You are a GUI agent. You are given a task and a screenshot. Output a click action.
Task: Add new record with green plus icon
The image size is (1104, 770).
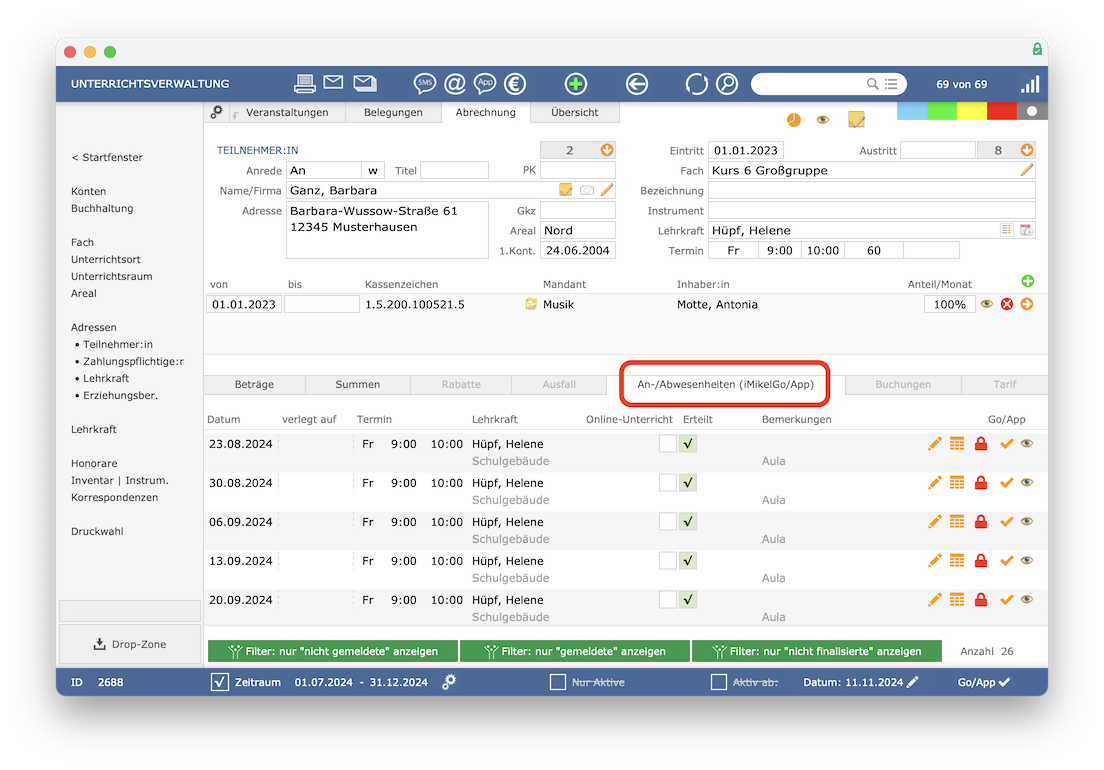[576, 84]
